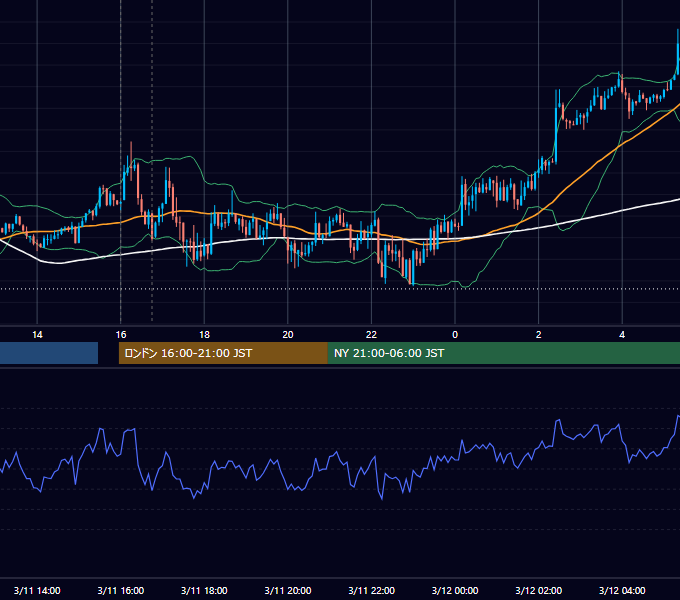Click the 22 hour label on time axis

click(372, 335)
